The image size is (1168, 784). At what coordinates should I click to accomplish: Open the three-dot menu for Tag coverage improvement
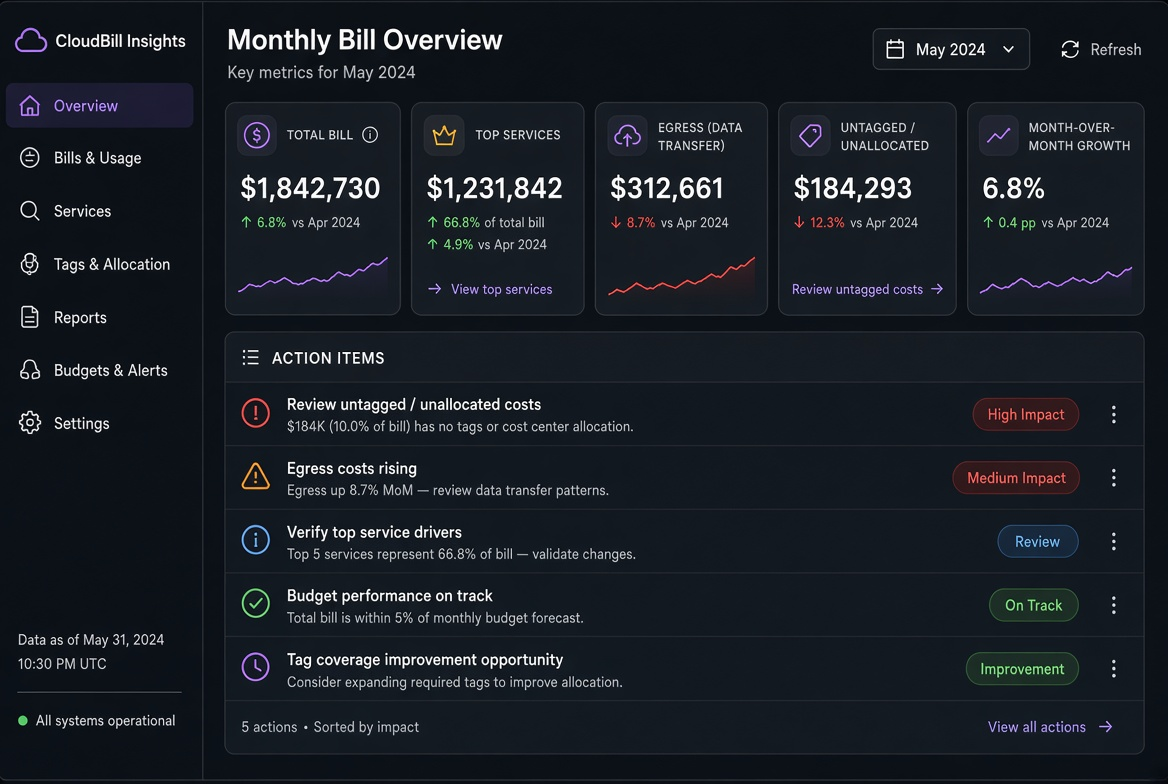pos(1113,668)
